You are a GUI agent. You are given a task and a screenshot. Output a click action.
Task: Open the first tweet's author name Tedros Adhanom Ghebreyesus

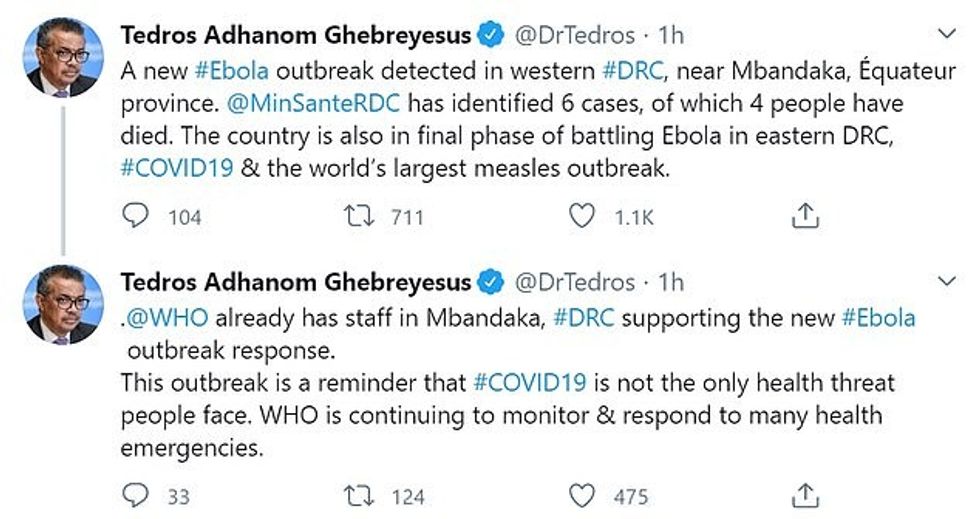coord(295,35)
